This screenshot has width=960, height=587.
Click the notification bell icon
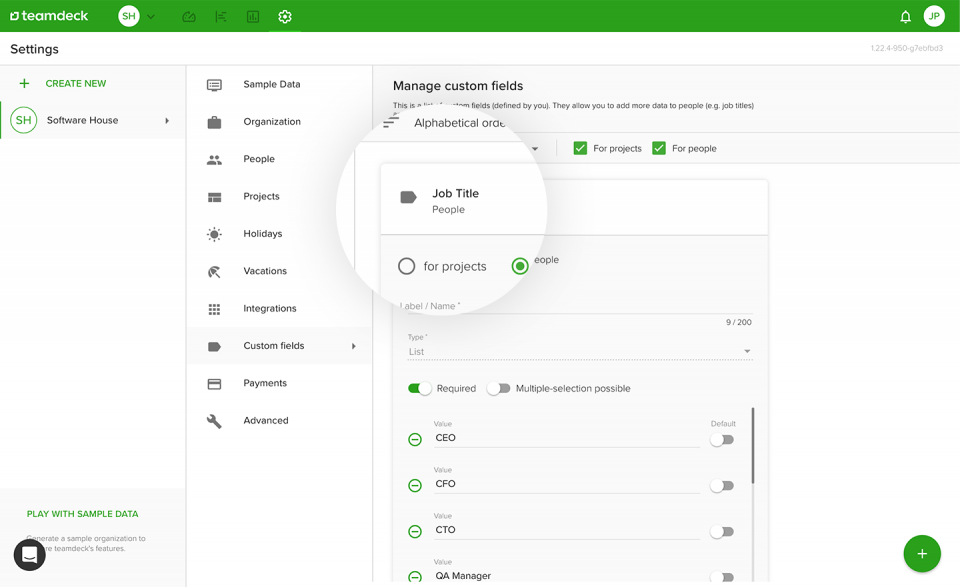905,16
